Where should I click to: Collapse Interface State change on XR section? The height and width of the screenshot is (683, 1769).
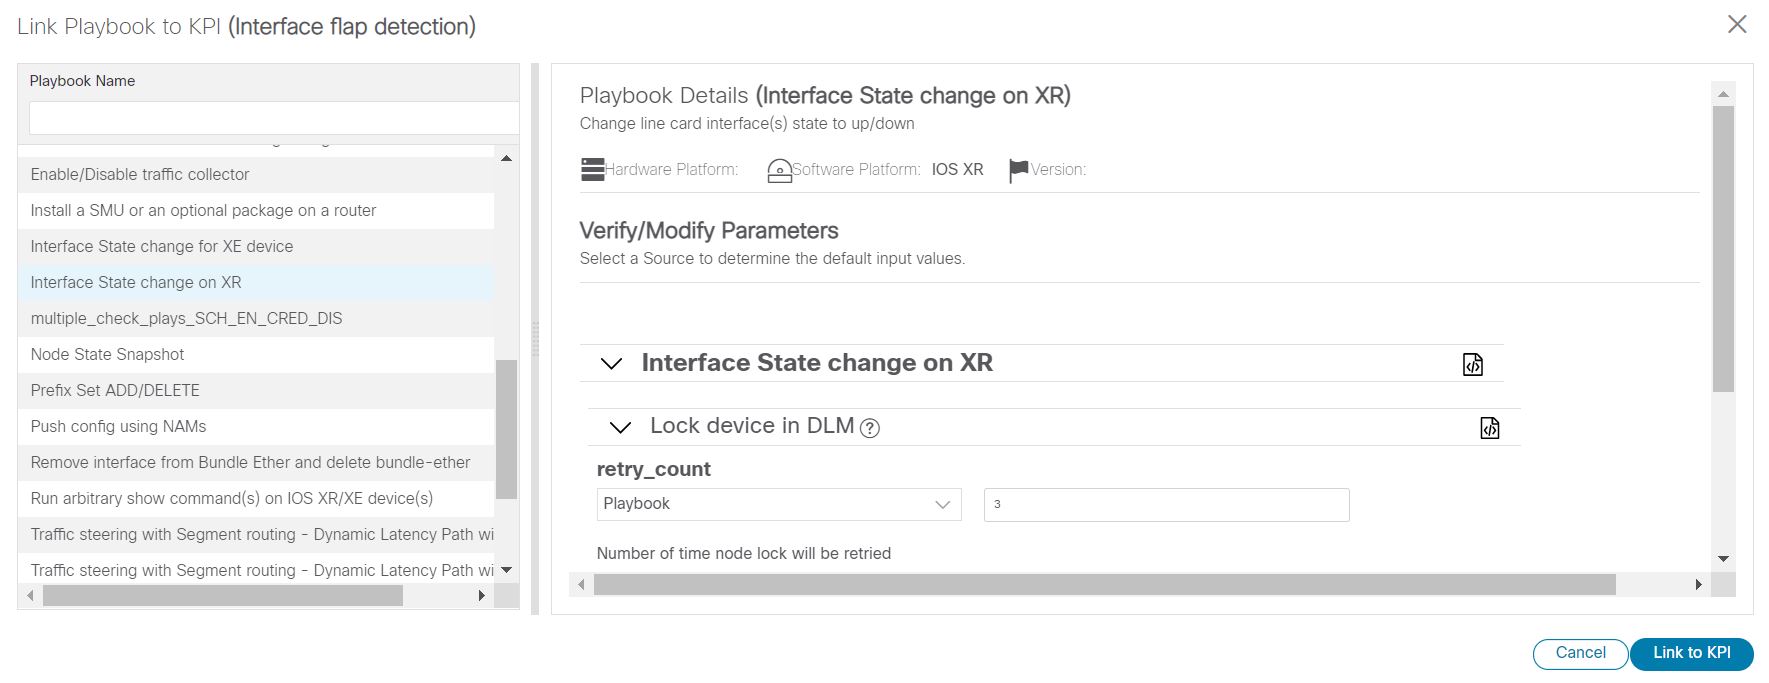611,363
